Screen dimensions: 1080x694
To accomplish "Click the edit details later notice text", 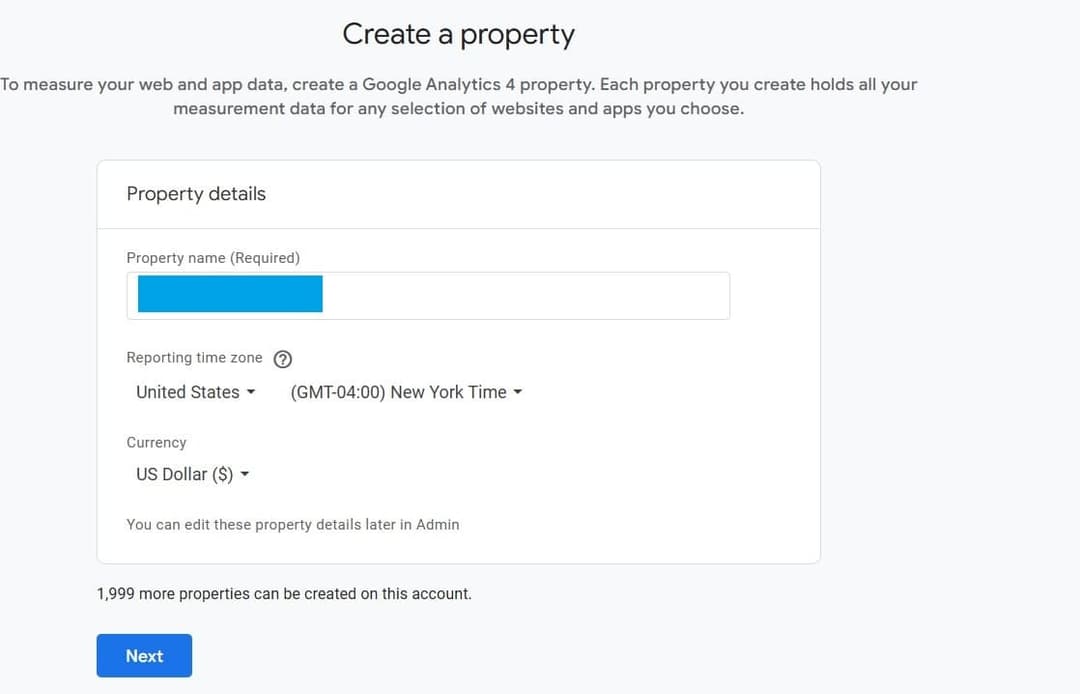I will tap(293, 524).
